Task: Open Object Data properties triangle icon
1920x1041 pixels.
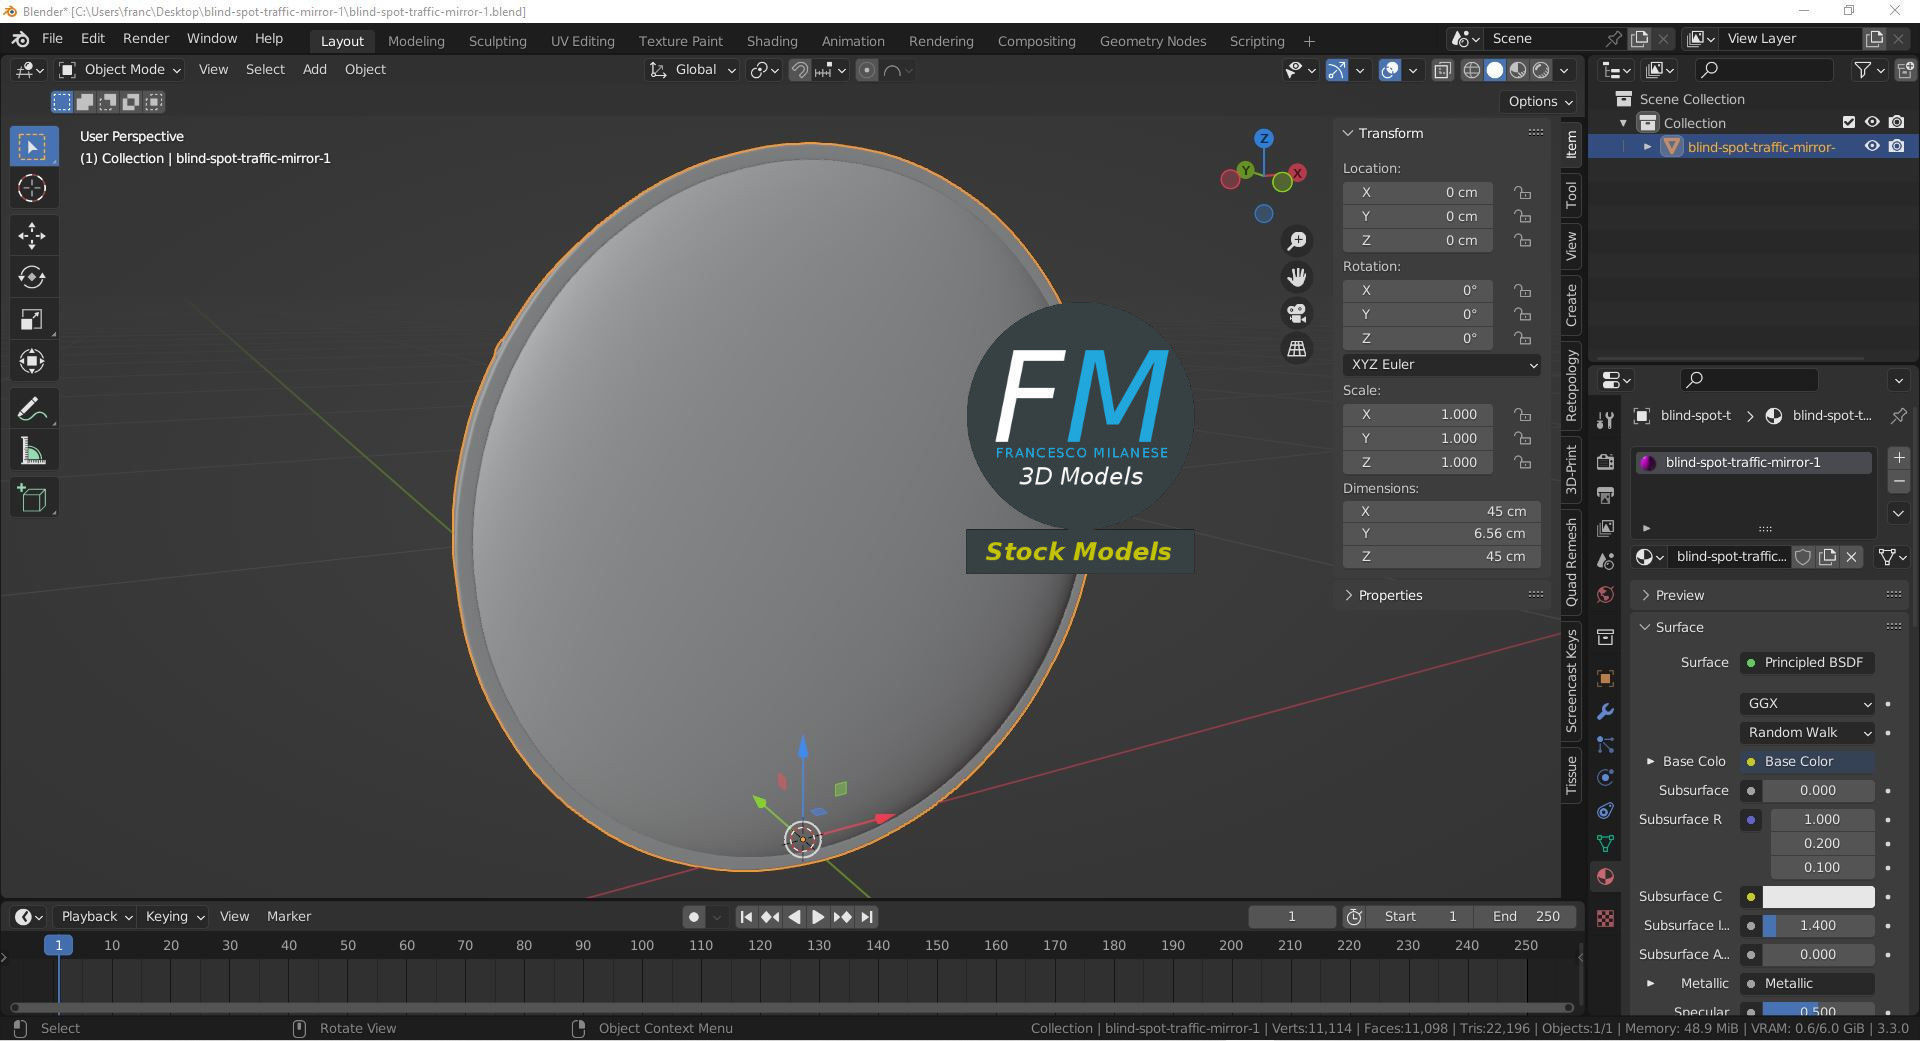Action: coord(1605,843)
